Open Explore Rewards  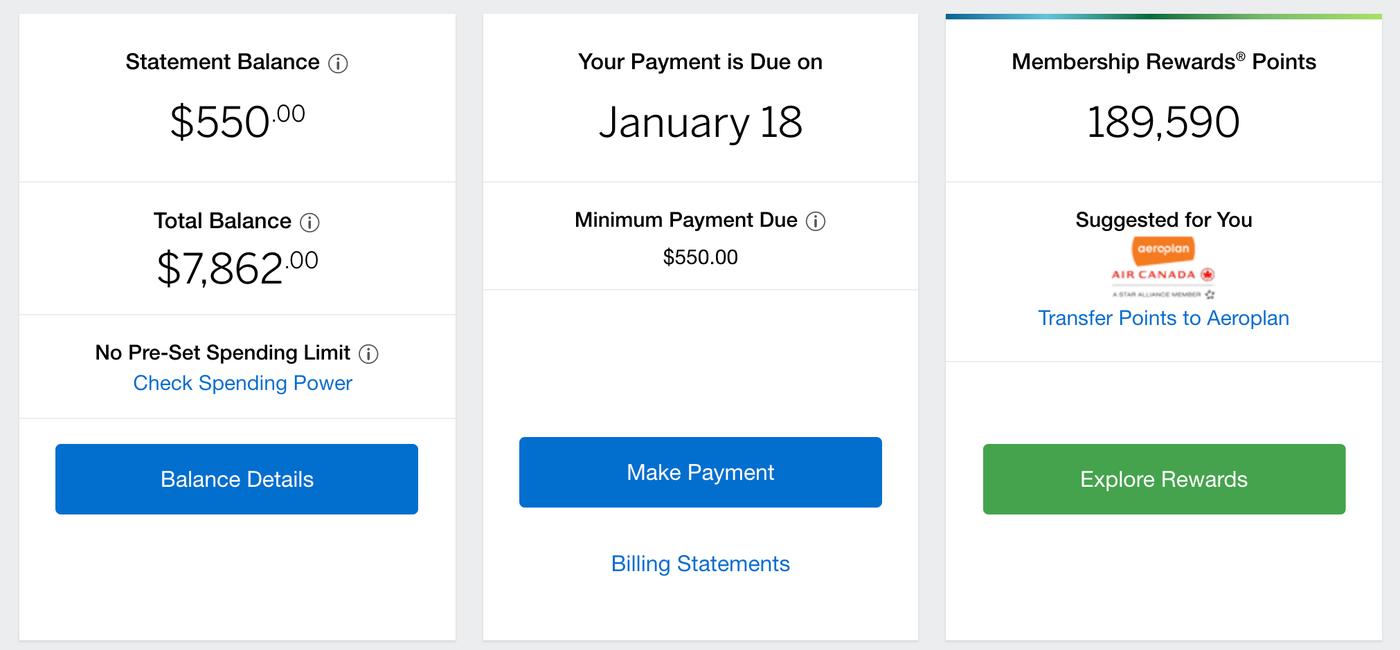1163,479
